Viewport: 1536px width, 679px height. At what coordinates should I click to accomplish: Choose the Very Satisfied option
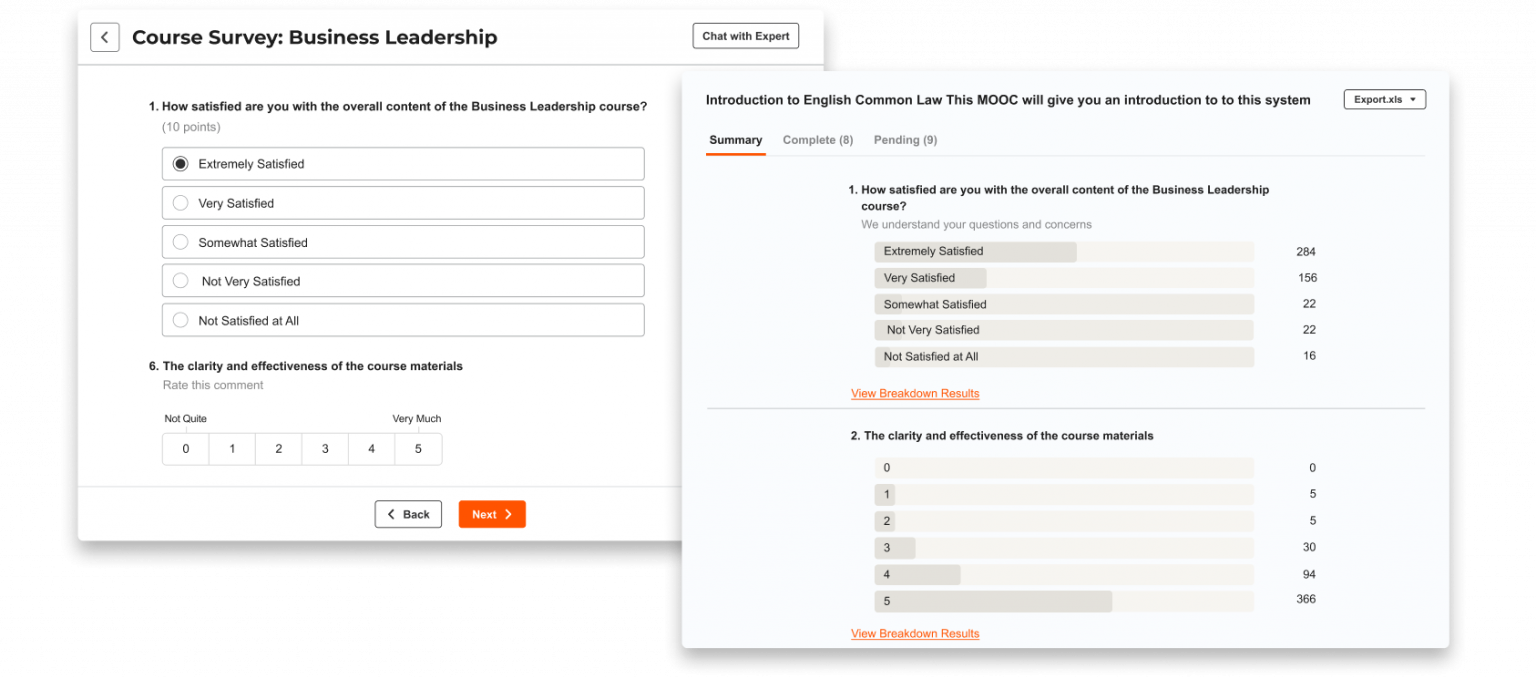pyautogui.click(x=180, y=202)
